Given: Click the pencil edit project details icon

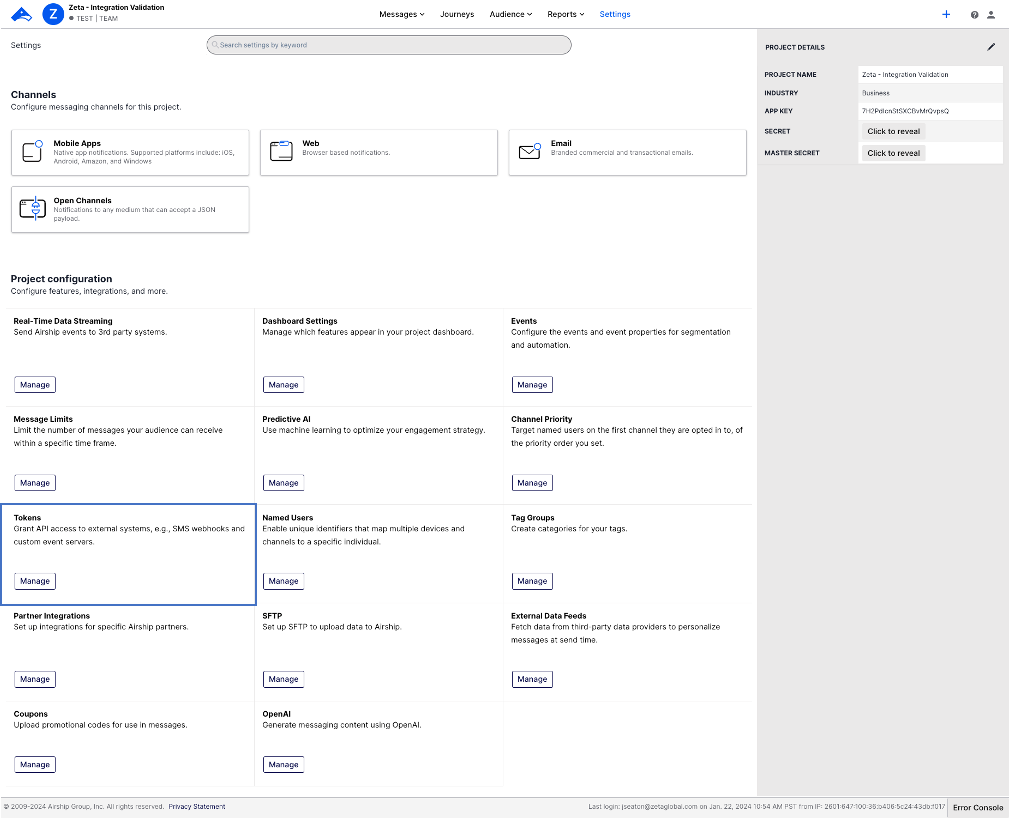Looking at the screenshot, I should [x=991, y=47].
